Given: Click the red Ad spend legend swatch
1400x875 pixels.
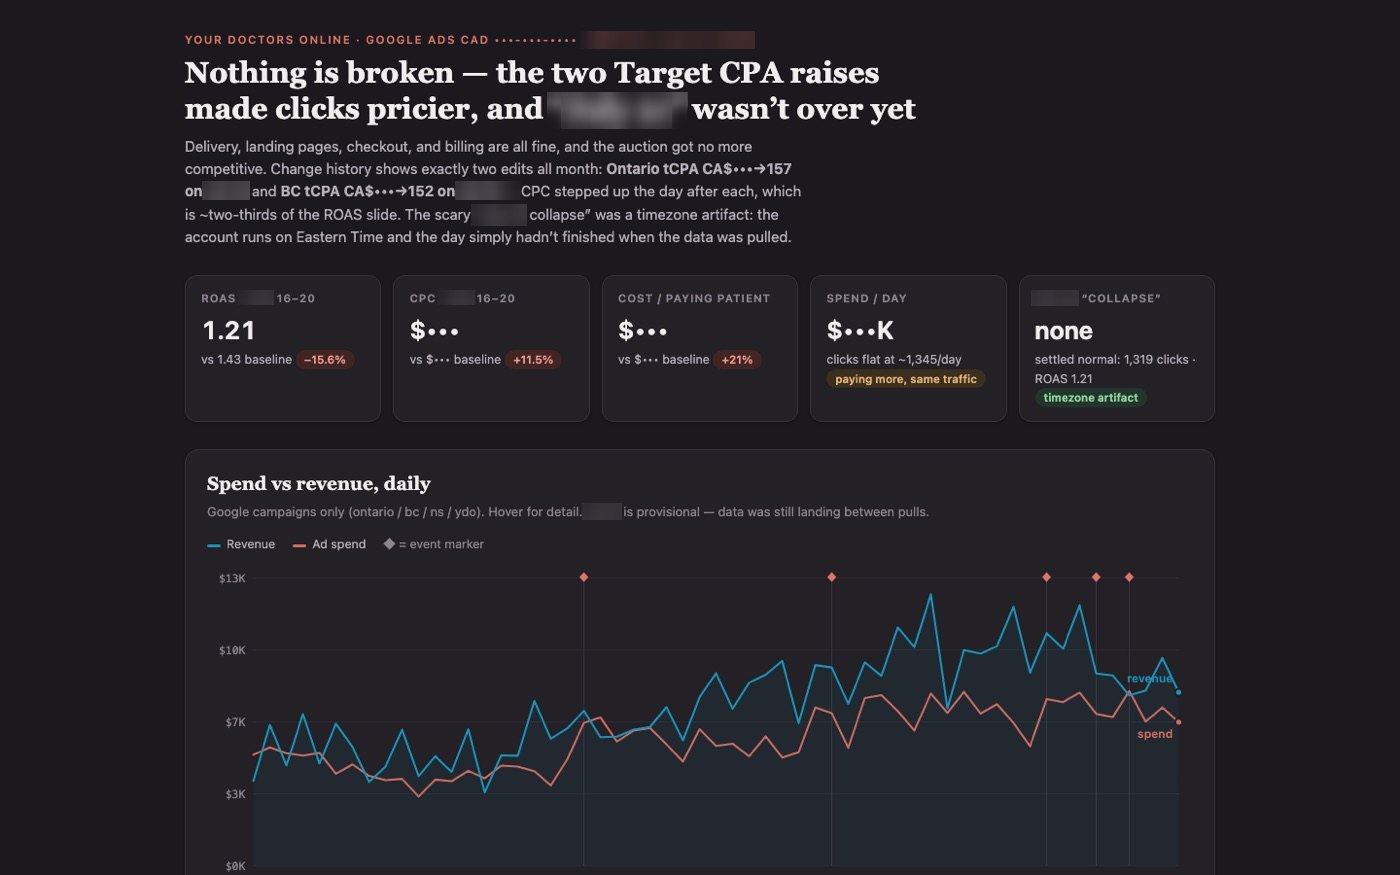Looking at the screenshot, I should [x=299, y=545].
